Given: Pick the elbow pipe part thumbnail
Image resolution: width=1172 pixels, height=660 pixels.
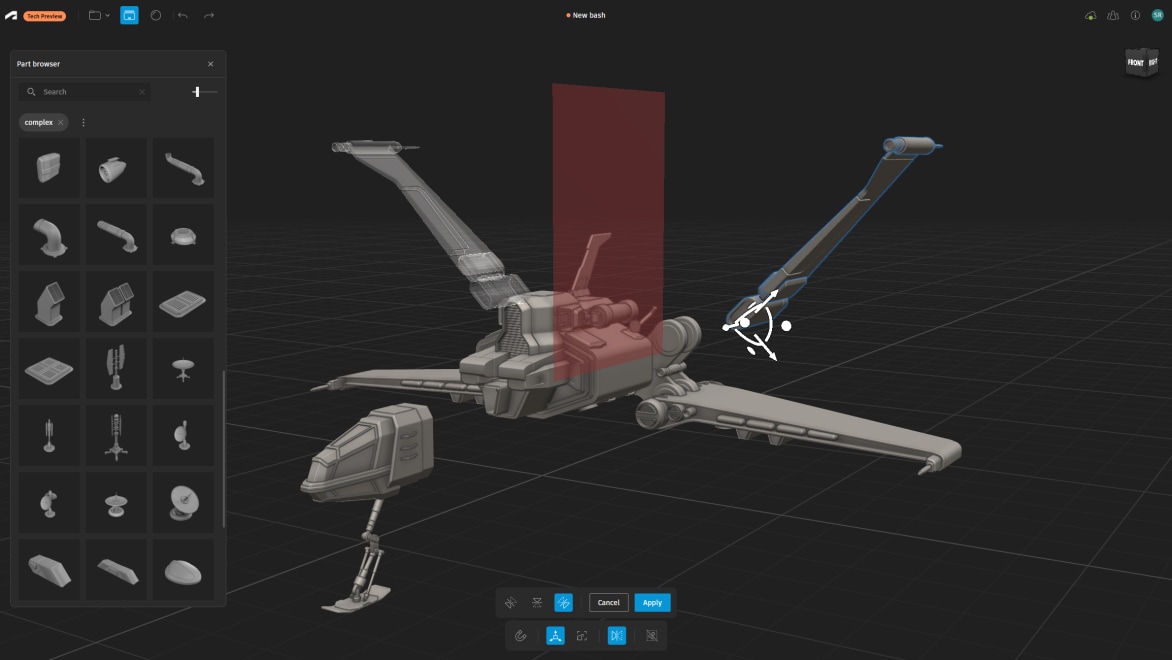Looking at the screenshot, I should click(49, 235).
